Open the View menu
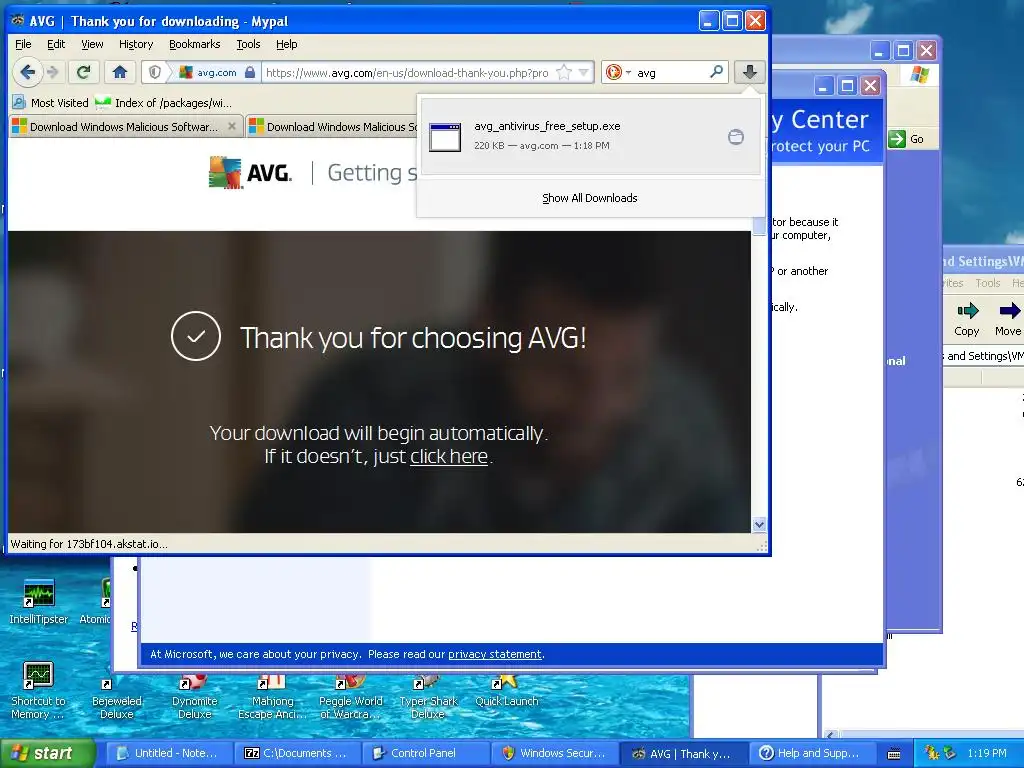 [x=92, y=44]
